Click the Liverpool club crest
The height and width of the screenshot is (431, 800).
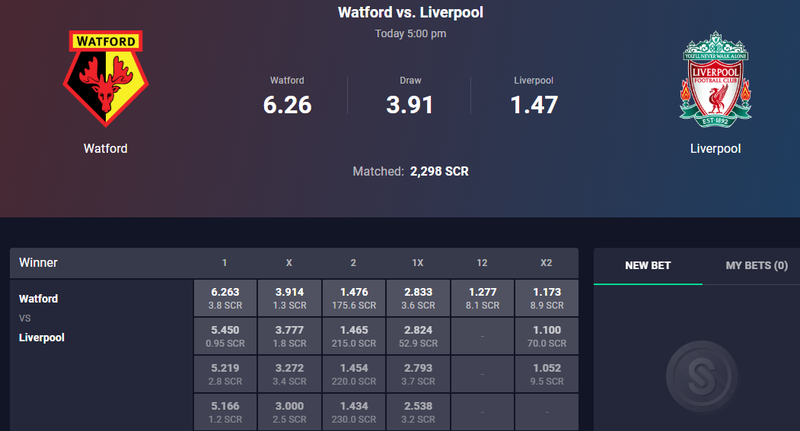click(x=715, y=79)
